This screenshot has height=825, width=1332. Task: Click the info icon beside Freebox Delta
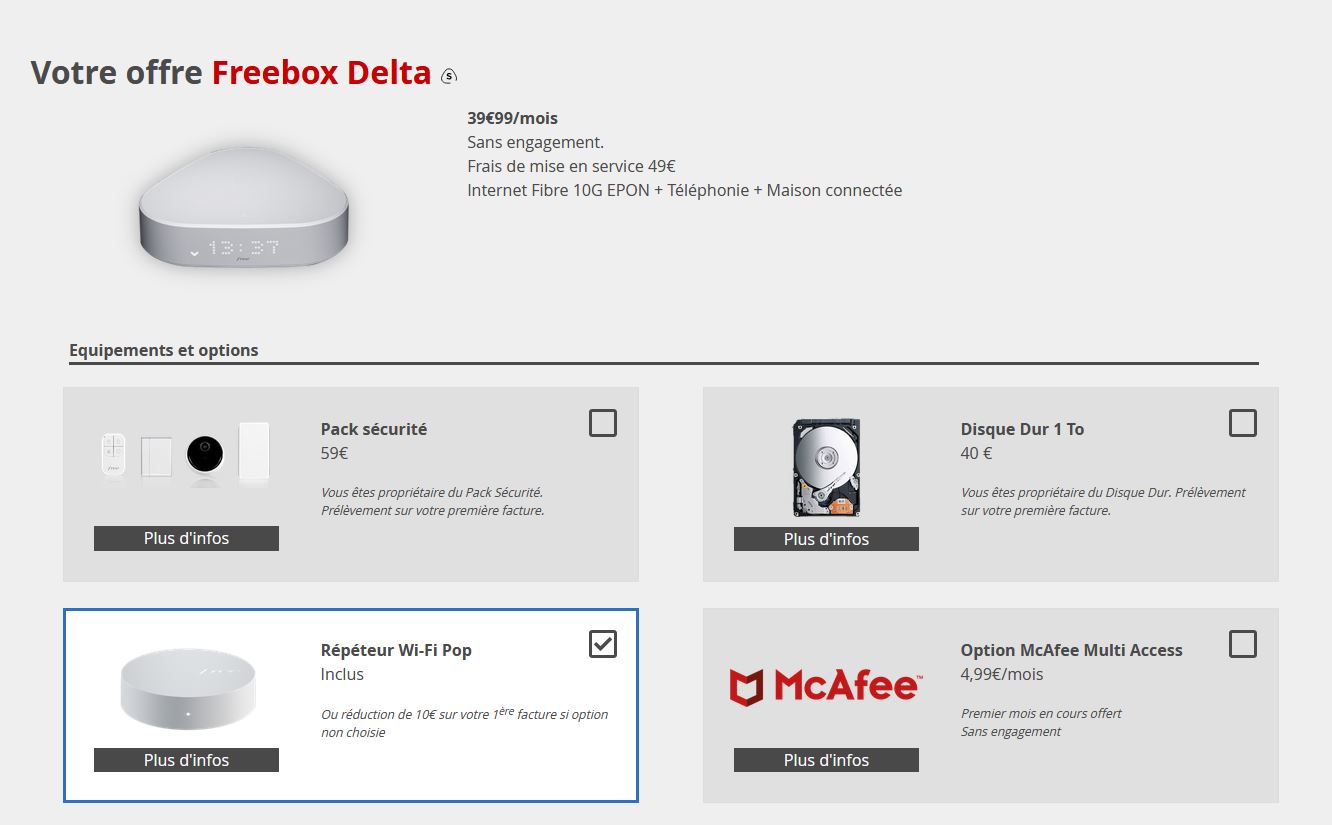coord(450,75)
